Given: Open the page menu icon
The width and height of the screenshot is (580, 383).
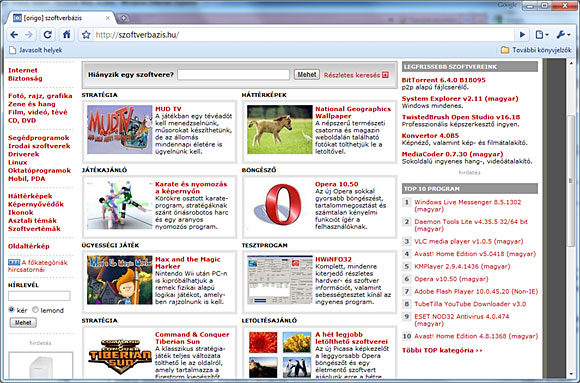Looking at the screenshot, I should pos(542,35).
